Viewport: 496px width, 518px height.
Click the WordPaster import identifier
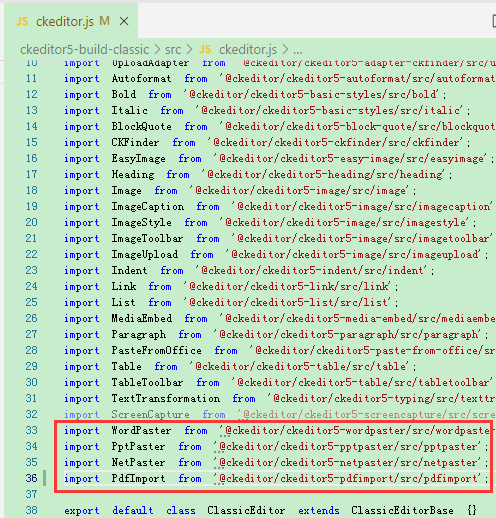click(141, 430)
